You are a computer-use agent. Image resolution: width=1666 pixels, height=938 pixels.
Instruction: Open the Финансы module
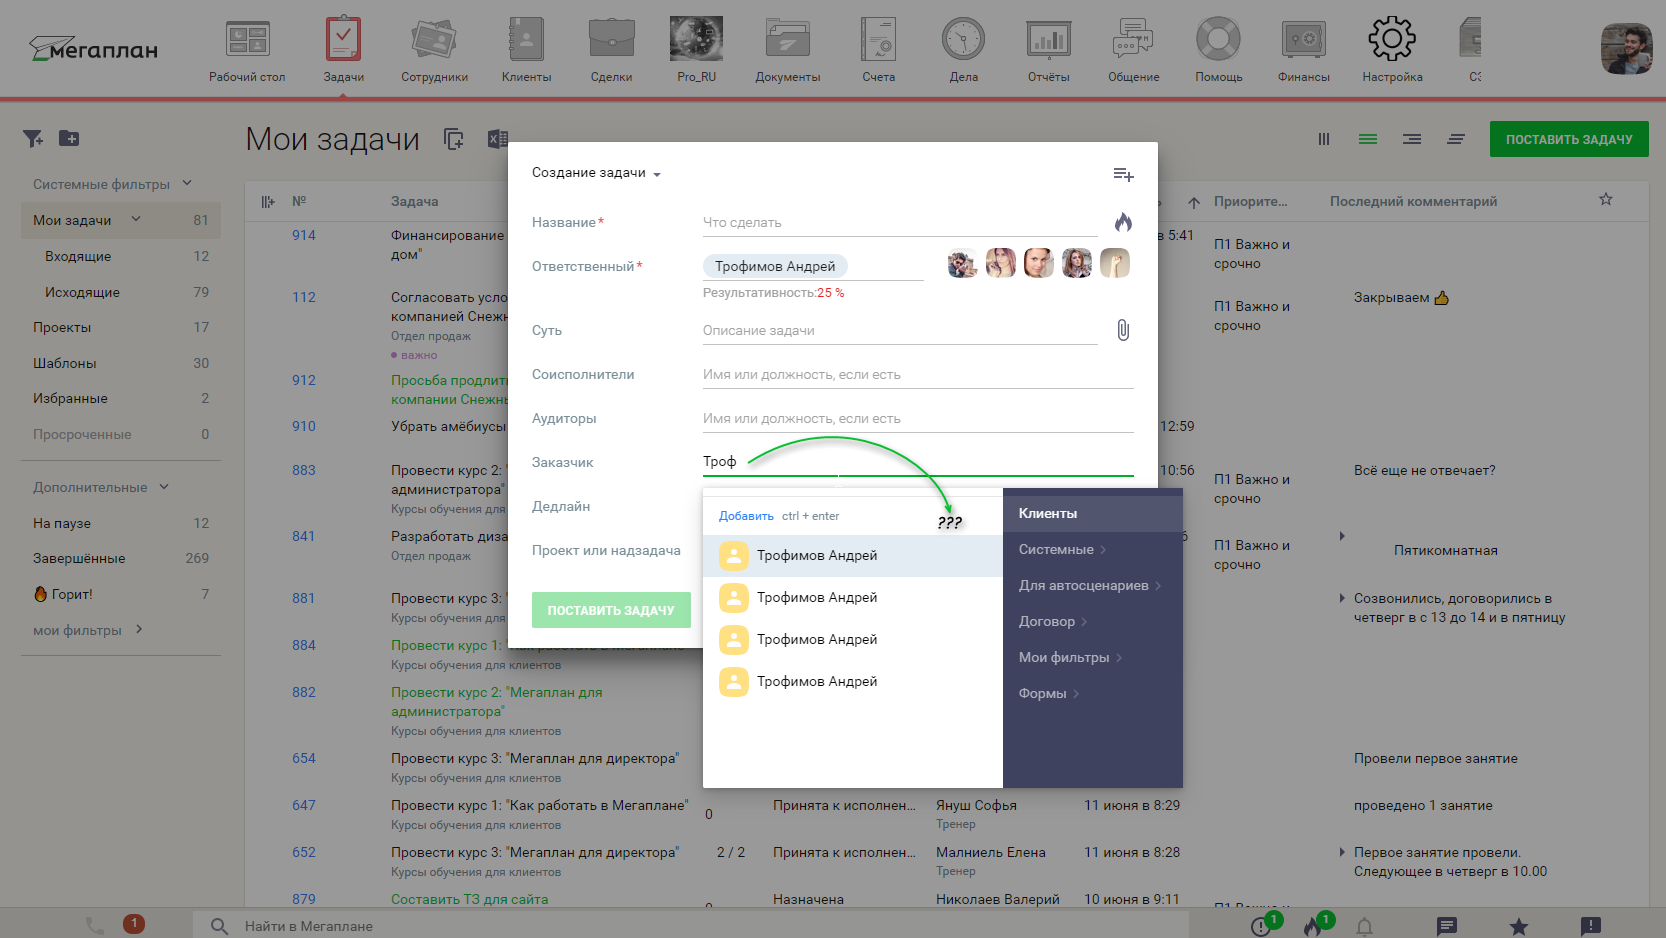(1304, 50)
